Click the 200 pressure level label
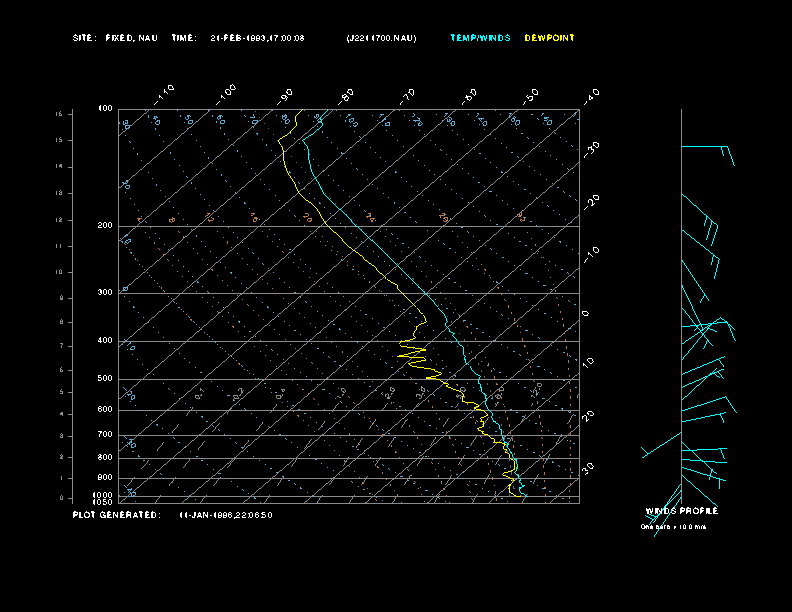This screenshot has height=612, width=792. coord(104,226)
